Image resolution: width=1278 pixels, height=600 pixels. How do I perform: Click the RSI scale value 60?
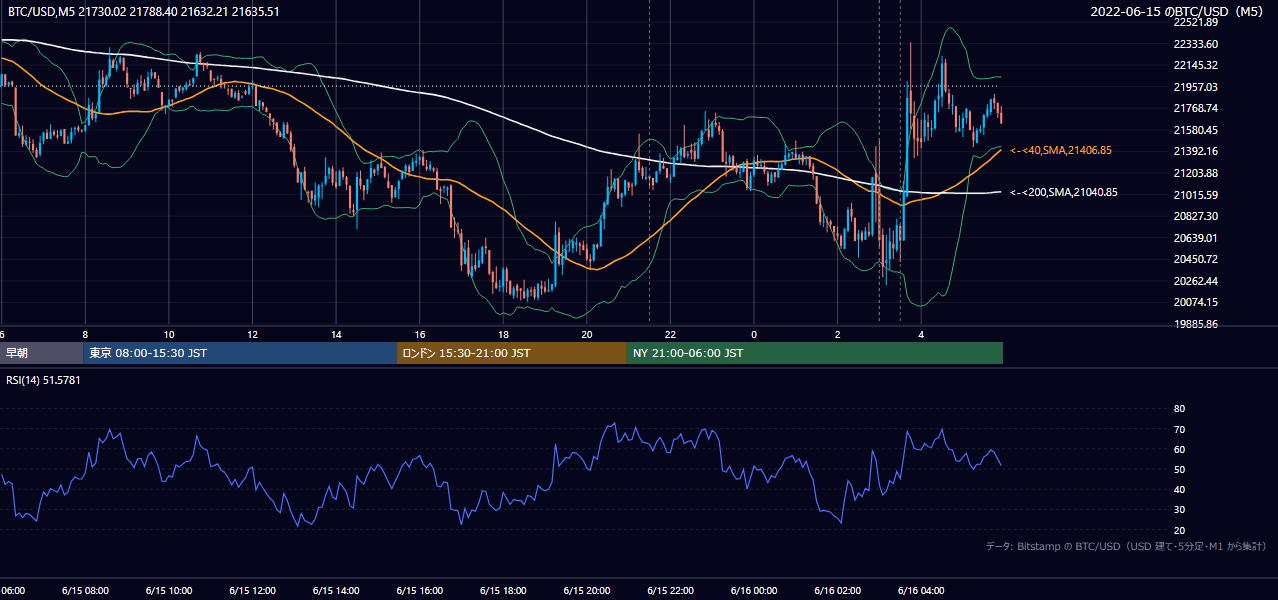point(1179,449)
